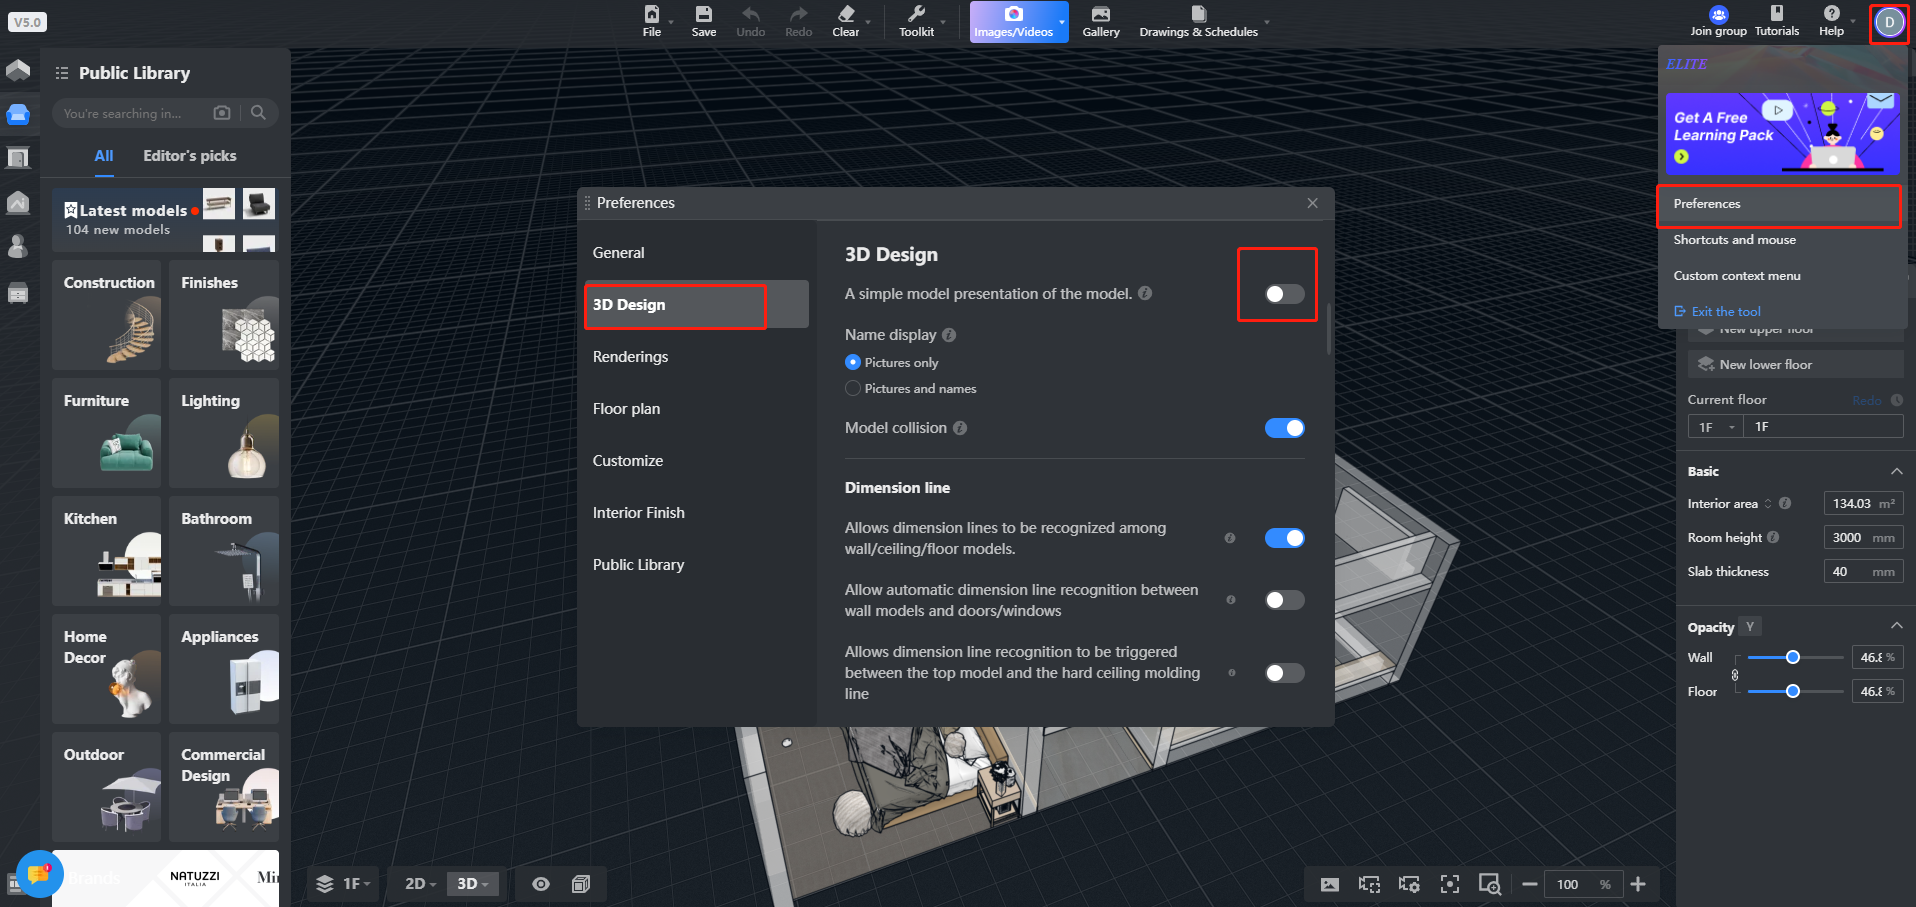
Task: Switch to the Editor's picks tab
Action: point(190,156)
